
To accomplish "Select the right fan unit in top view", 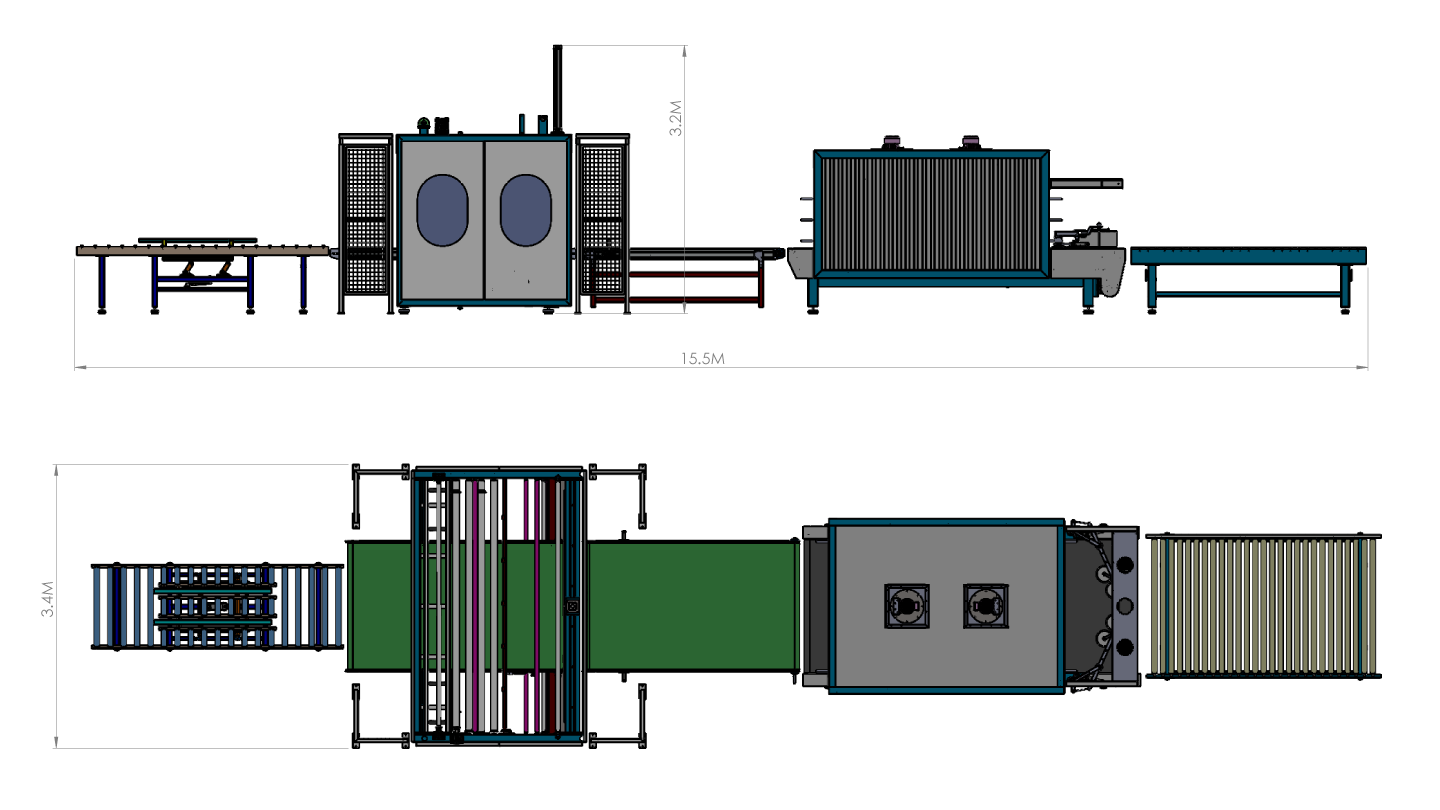I will coord(986,606).
